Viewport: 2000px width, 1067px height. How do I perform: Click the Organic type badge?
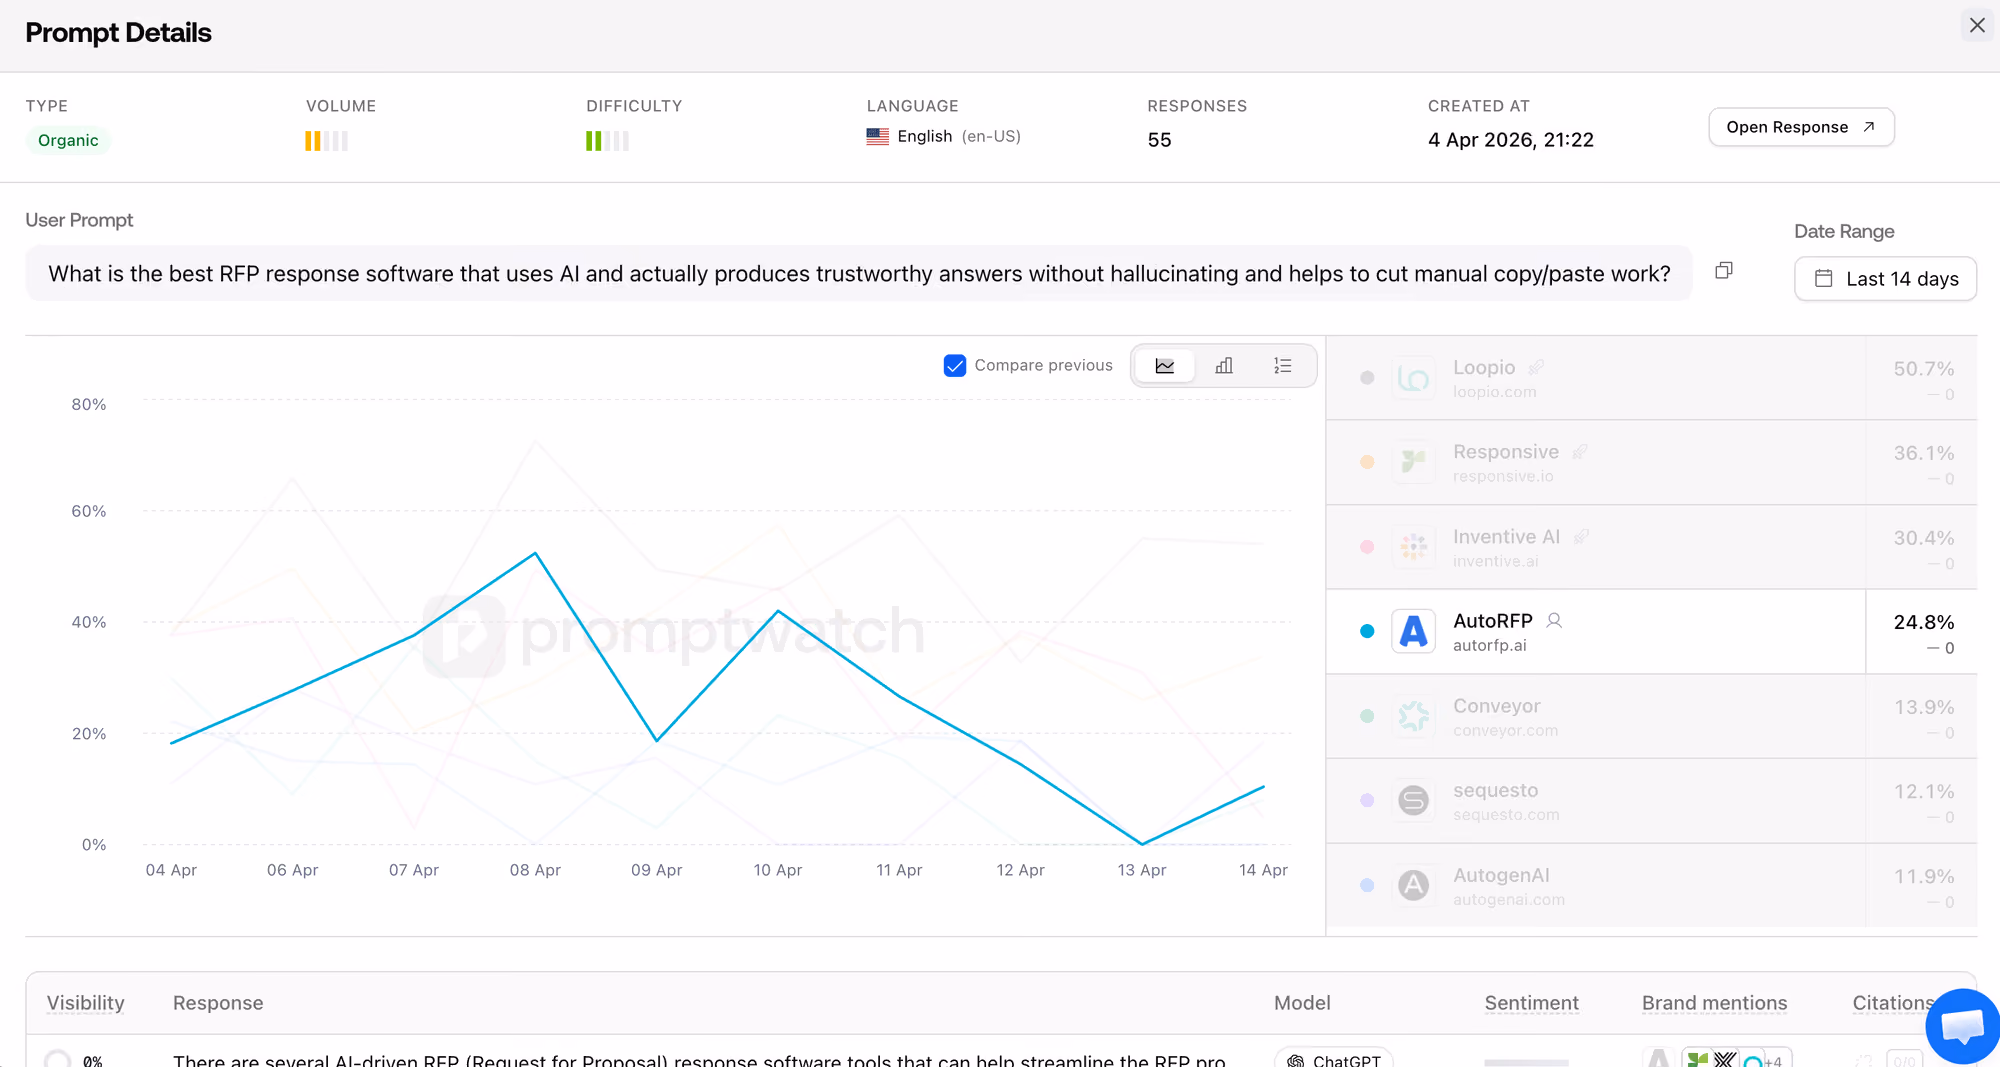pyautogui.click(x=68, y=141)
